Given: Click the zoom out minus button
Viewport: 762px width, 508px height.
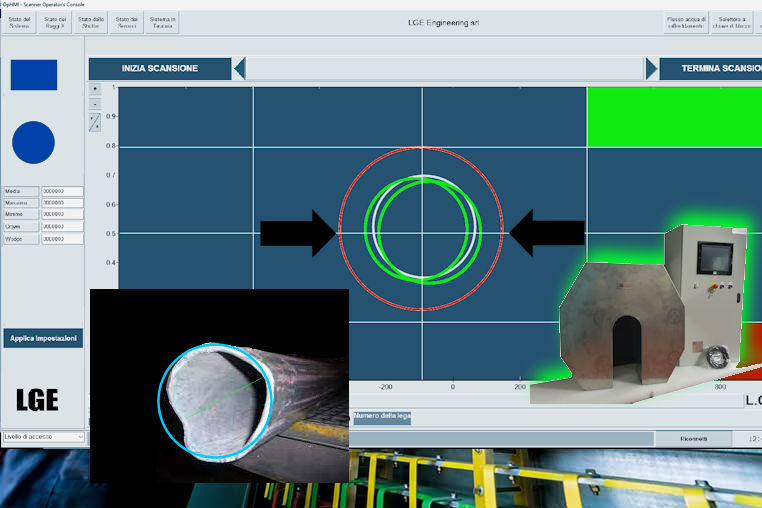Looking at the screenshot, I should click(95, 104).
